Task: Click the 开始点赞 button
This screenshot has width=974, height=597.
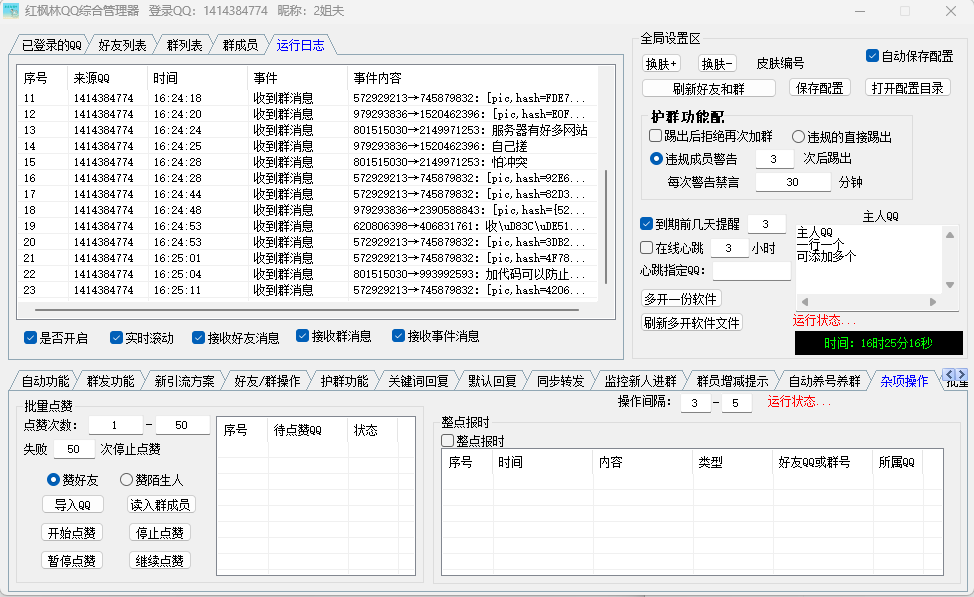Action: (x=72, y=532)
